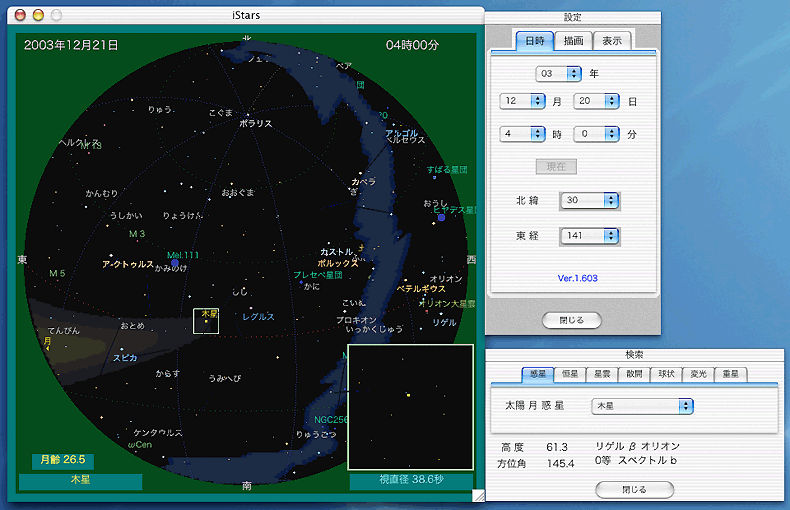The image size is (790, 510).
Task: Open the 太陽月惑星 dropdown showing 木星
Action: pyautogui.click(x=642, y=406)
